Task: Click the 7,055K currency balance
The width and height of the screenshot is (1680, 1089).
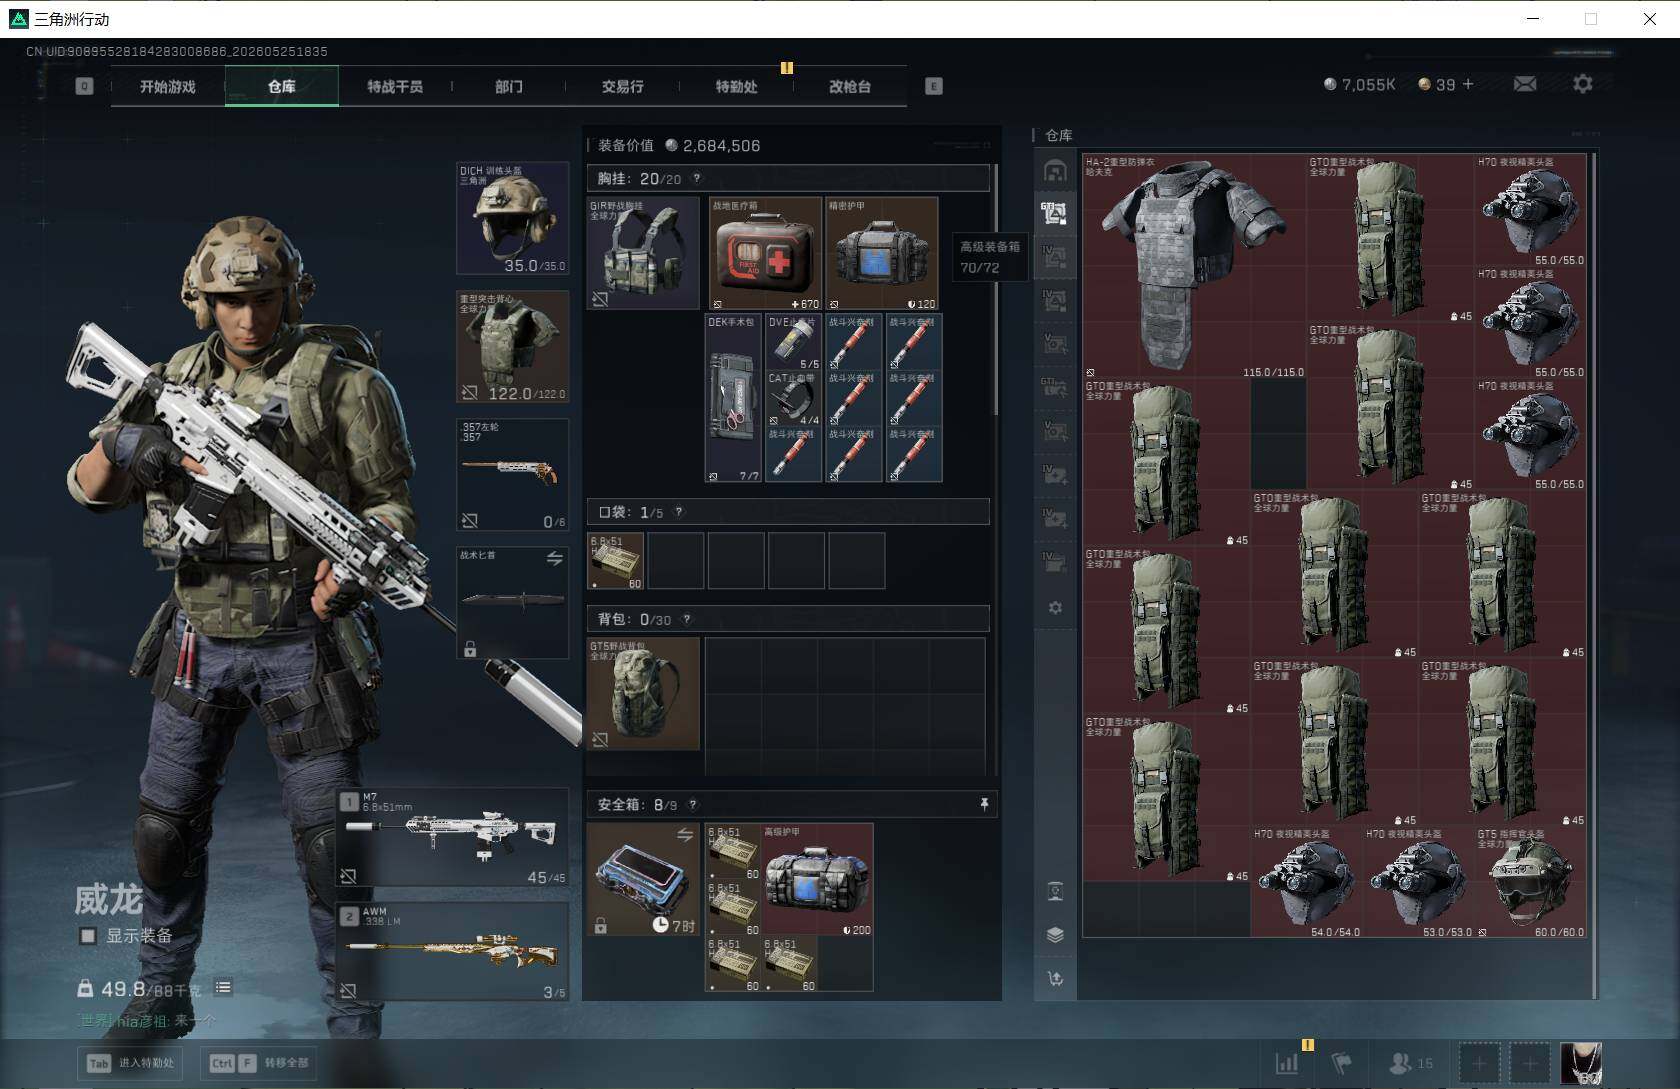Action: (x=1359, y=85)
